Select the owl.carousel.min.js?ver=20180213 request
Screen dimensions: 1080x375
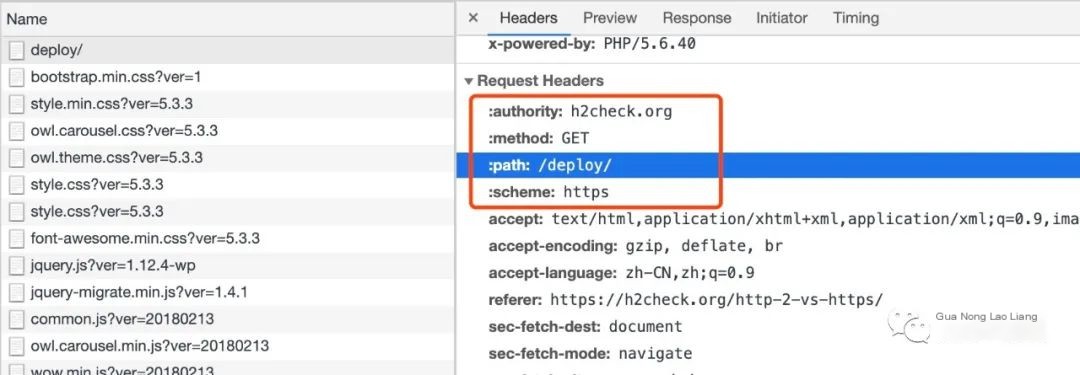tap(227, 347)
